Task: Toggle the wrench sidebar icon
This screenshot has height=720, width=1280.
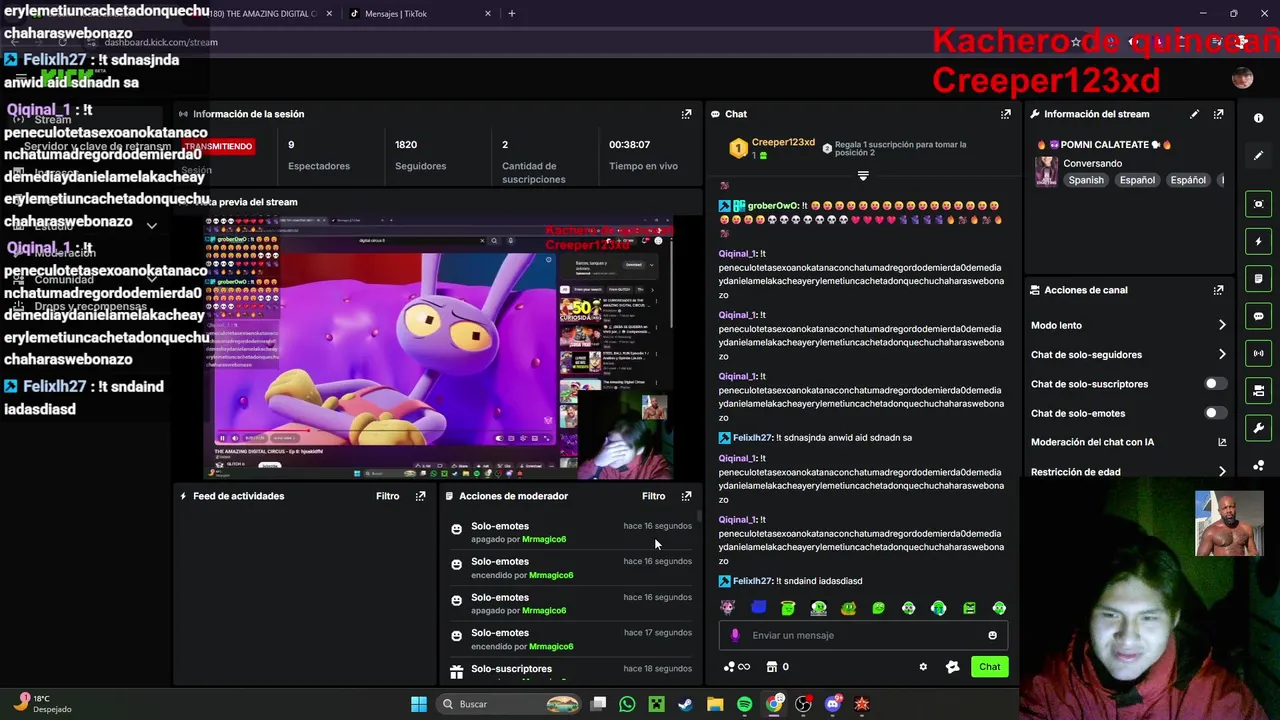Action: point(1259,428)
